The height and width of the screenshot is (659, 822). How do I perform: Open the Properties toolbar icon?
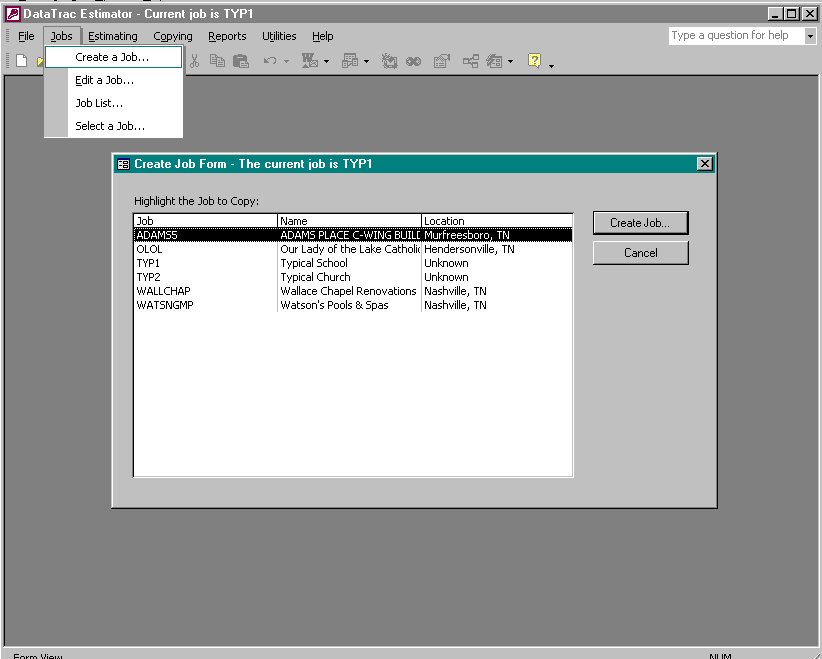coord(442,61)
